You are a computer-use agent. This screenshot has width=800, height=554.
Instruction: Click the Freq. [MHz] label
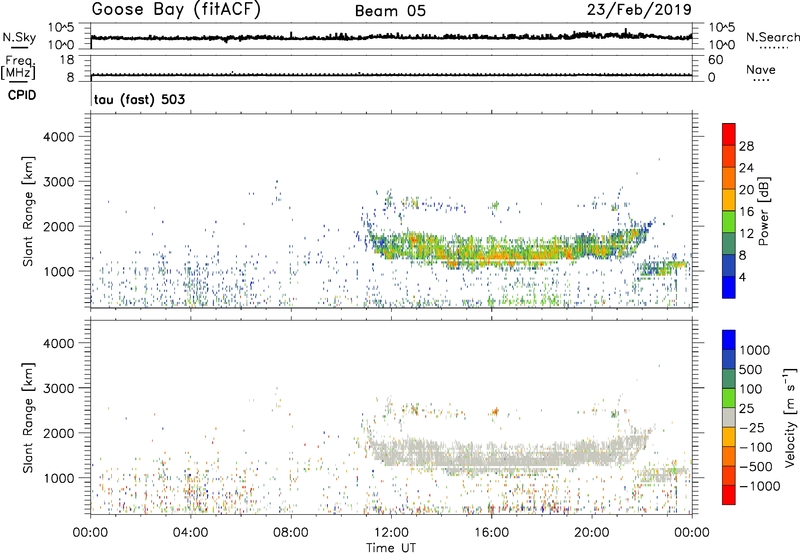[18, 68]
